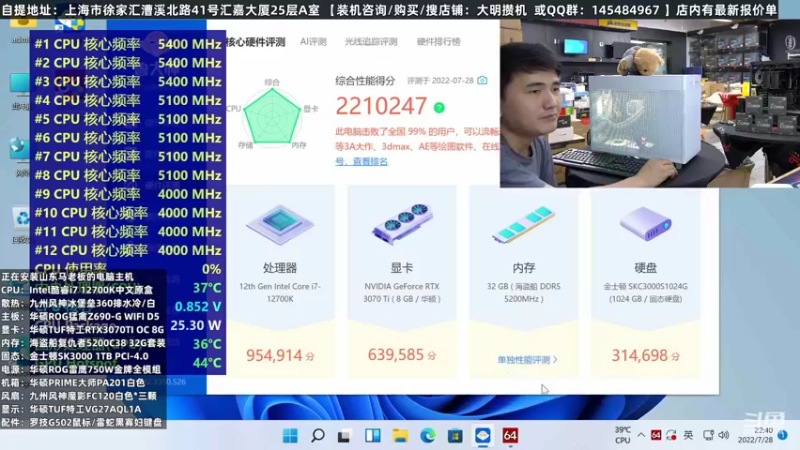Click the 25.30 W power reading
Viewport: 800px width, 450px height.
coord(195,326)
